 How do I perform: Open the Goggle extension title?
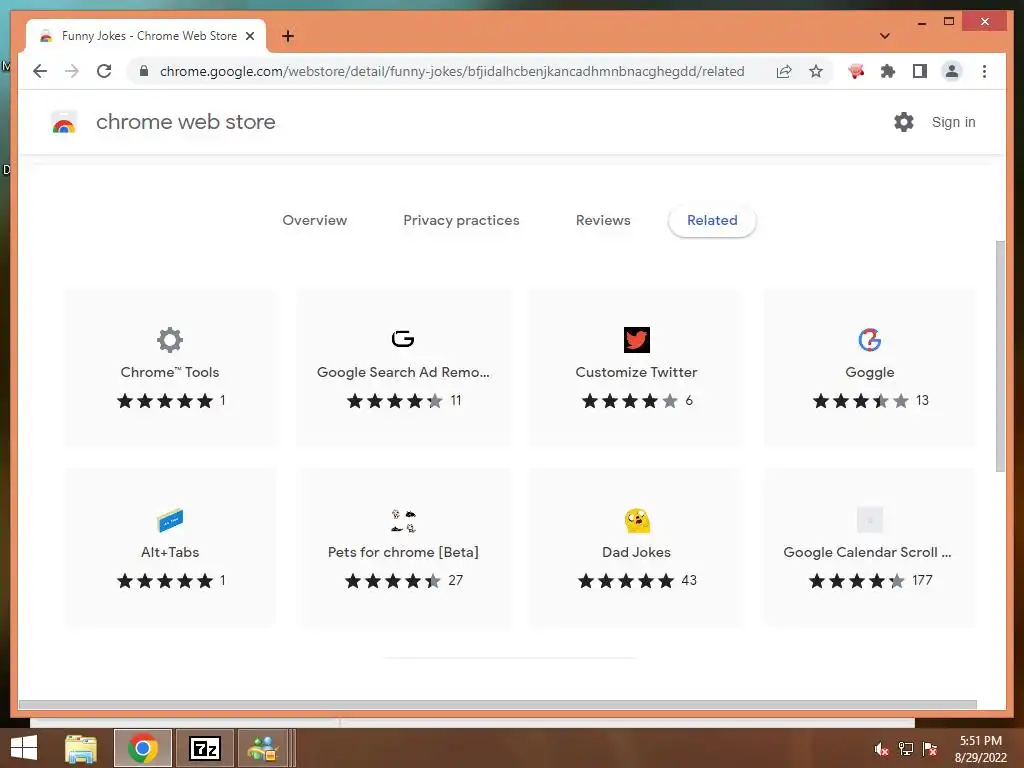click(x=870, y=373)
